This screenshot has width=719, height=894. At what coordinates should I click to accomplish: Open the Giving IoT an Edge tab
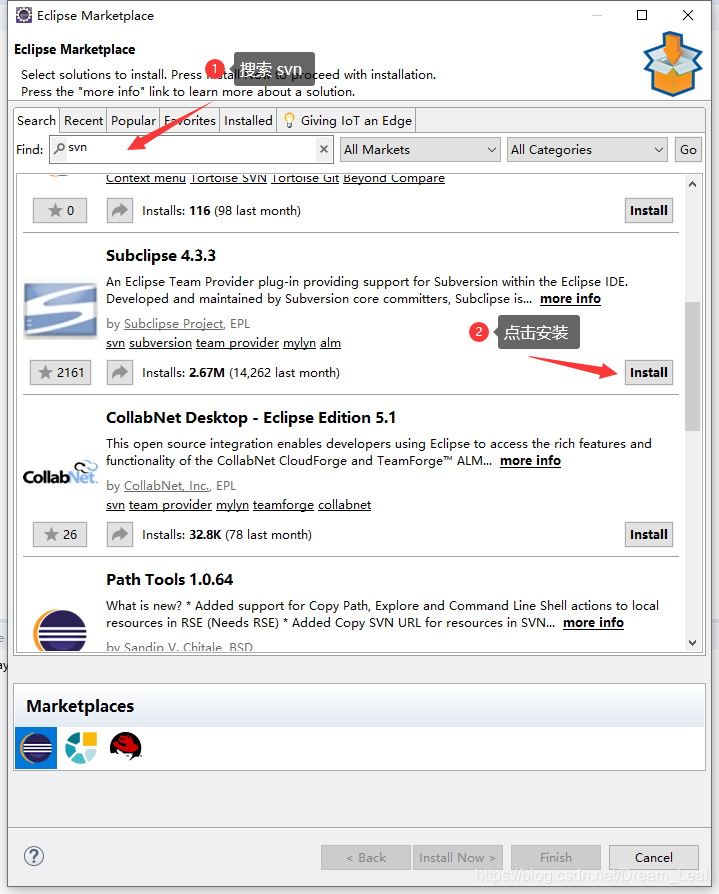[x=347, y=120]
